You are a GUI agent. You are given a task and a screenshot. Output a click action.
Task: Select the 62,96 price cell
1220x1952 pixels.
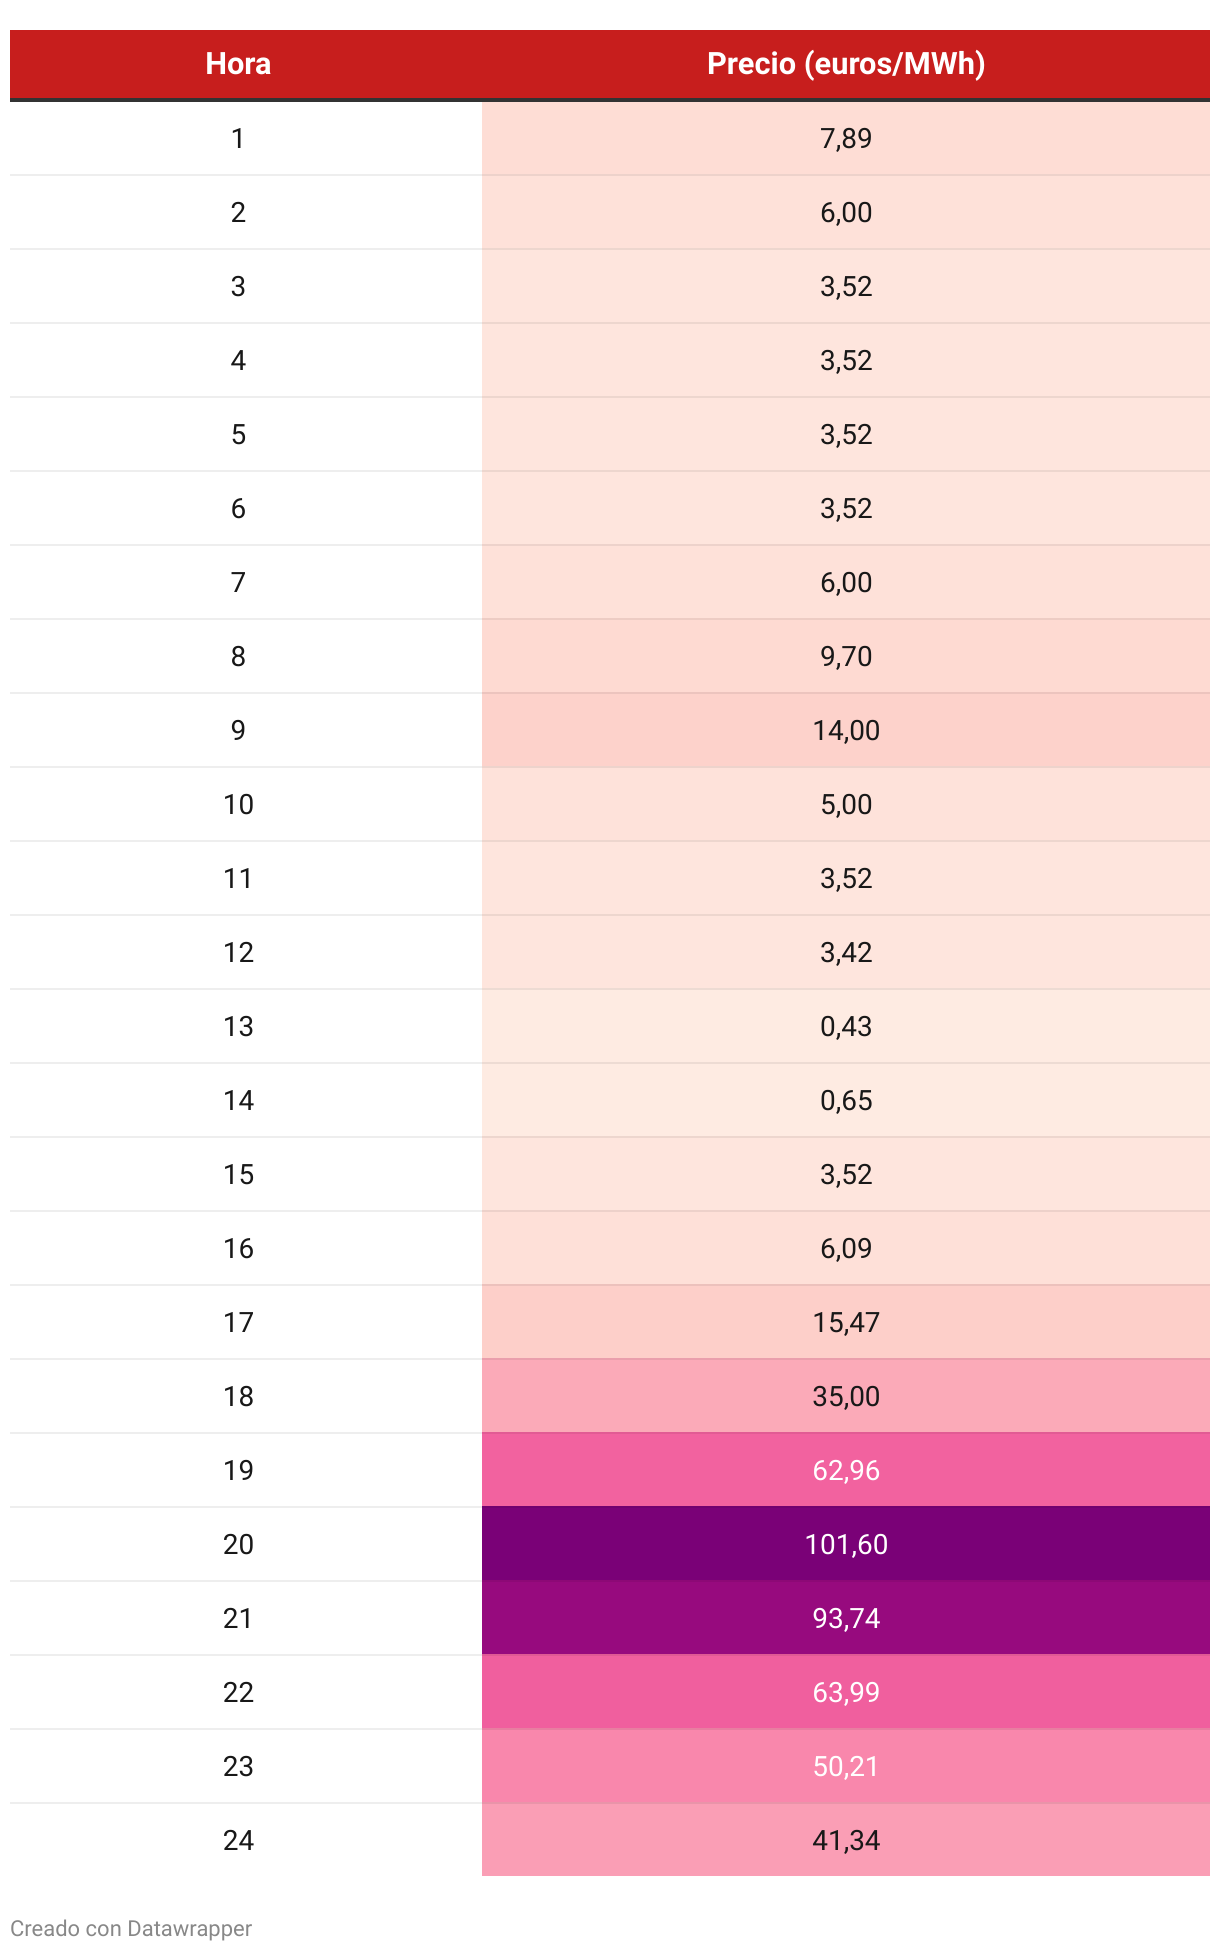click(845, 1470)
